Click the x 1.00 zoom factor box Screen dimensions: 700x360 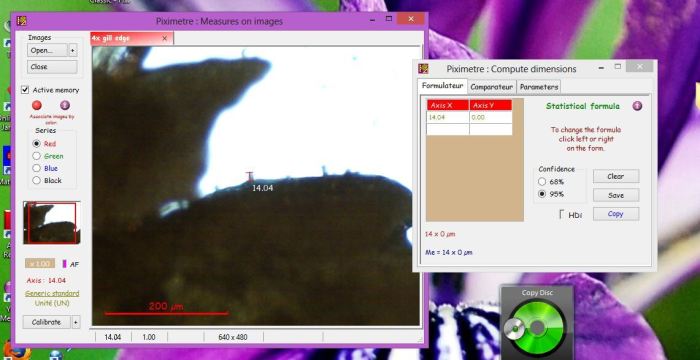point(40,264)
